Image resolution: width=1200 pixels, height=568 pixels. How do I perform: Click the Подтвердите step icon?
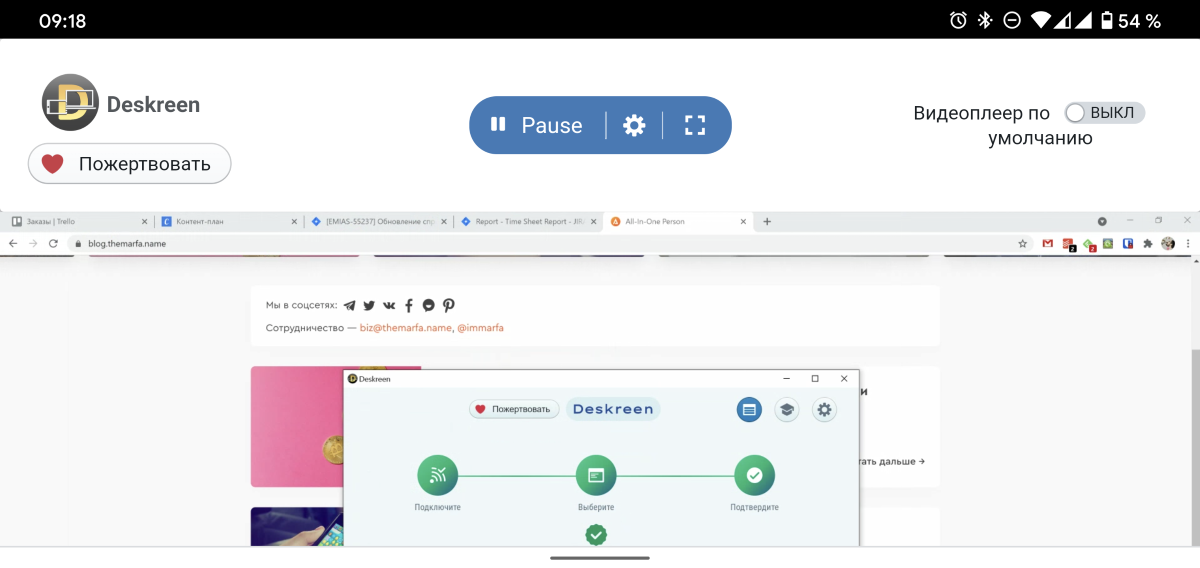(x=754, y=476)
